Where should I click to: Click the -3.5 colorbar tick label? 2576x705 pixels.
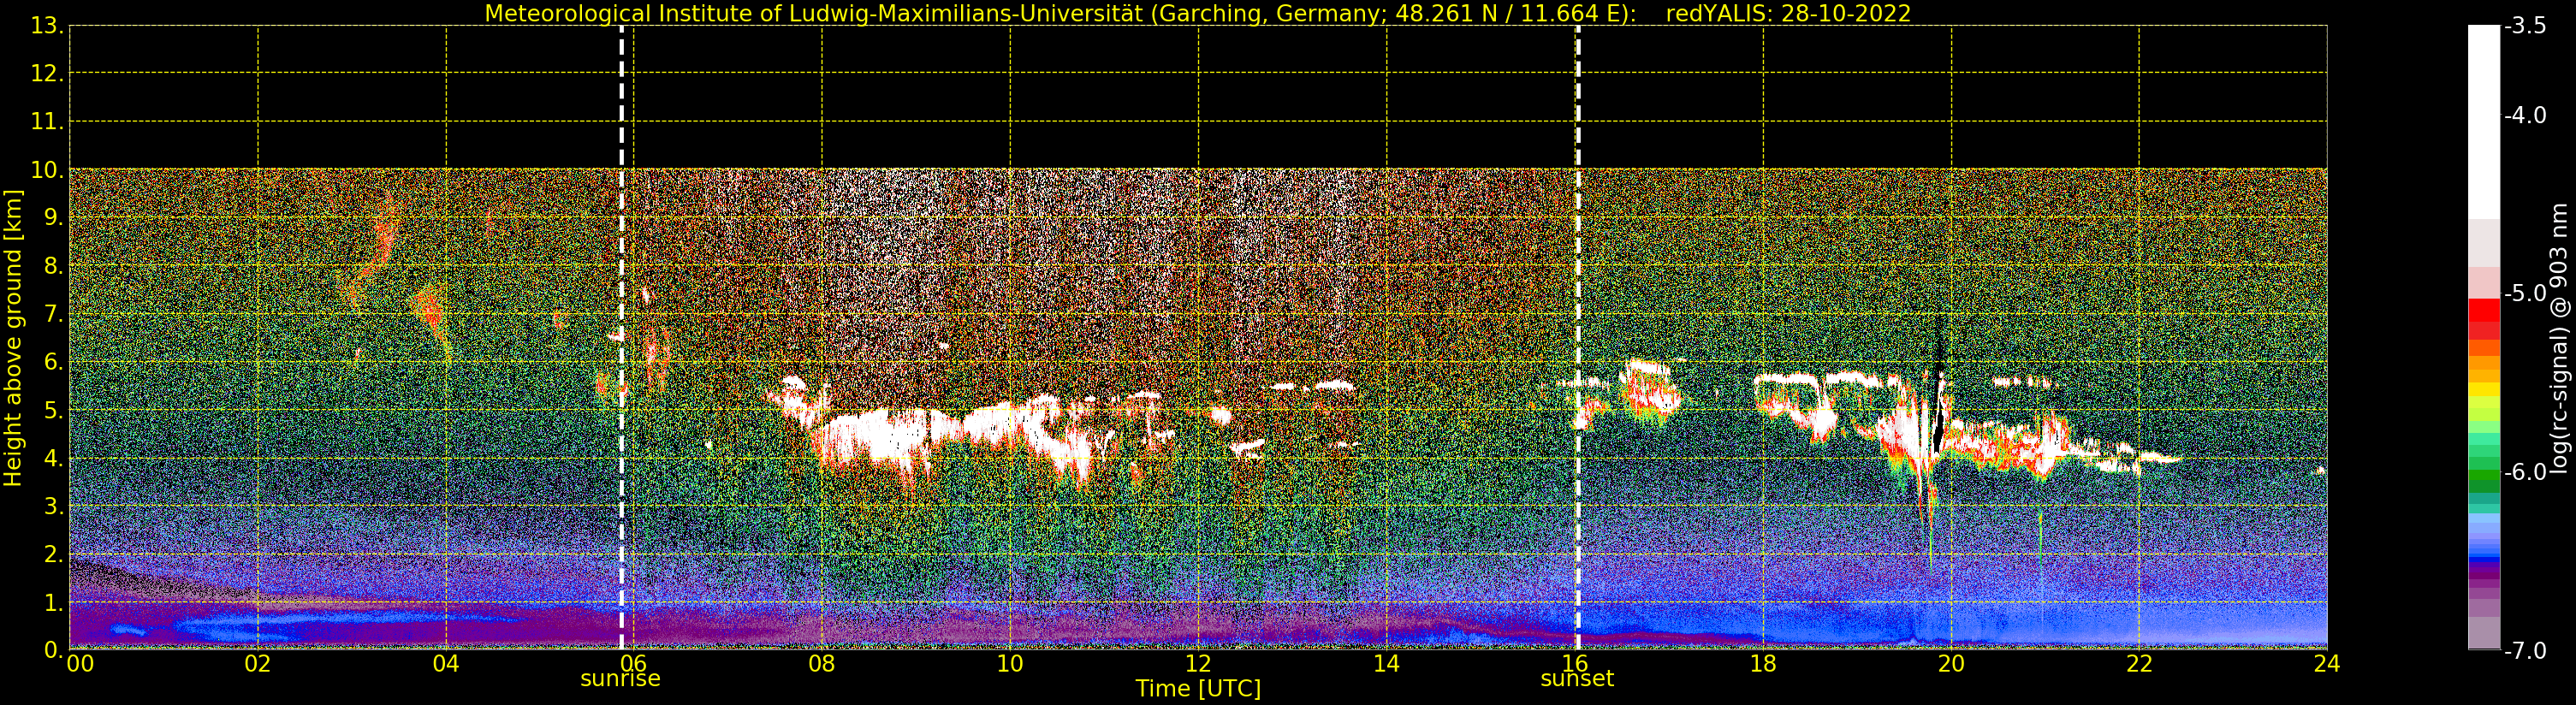[x=2525, y=26]
